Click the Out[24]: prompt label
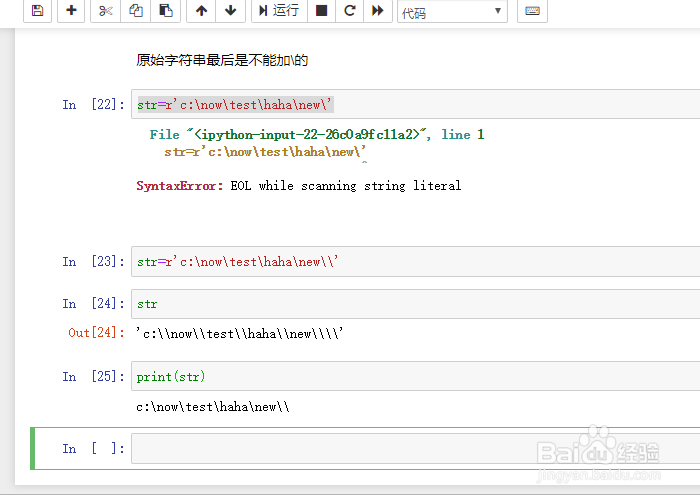This screenshot has height=500, width=700. coord(96,333)
